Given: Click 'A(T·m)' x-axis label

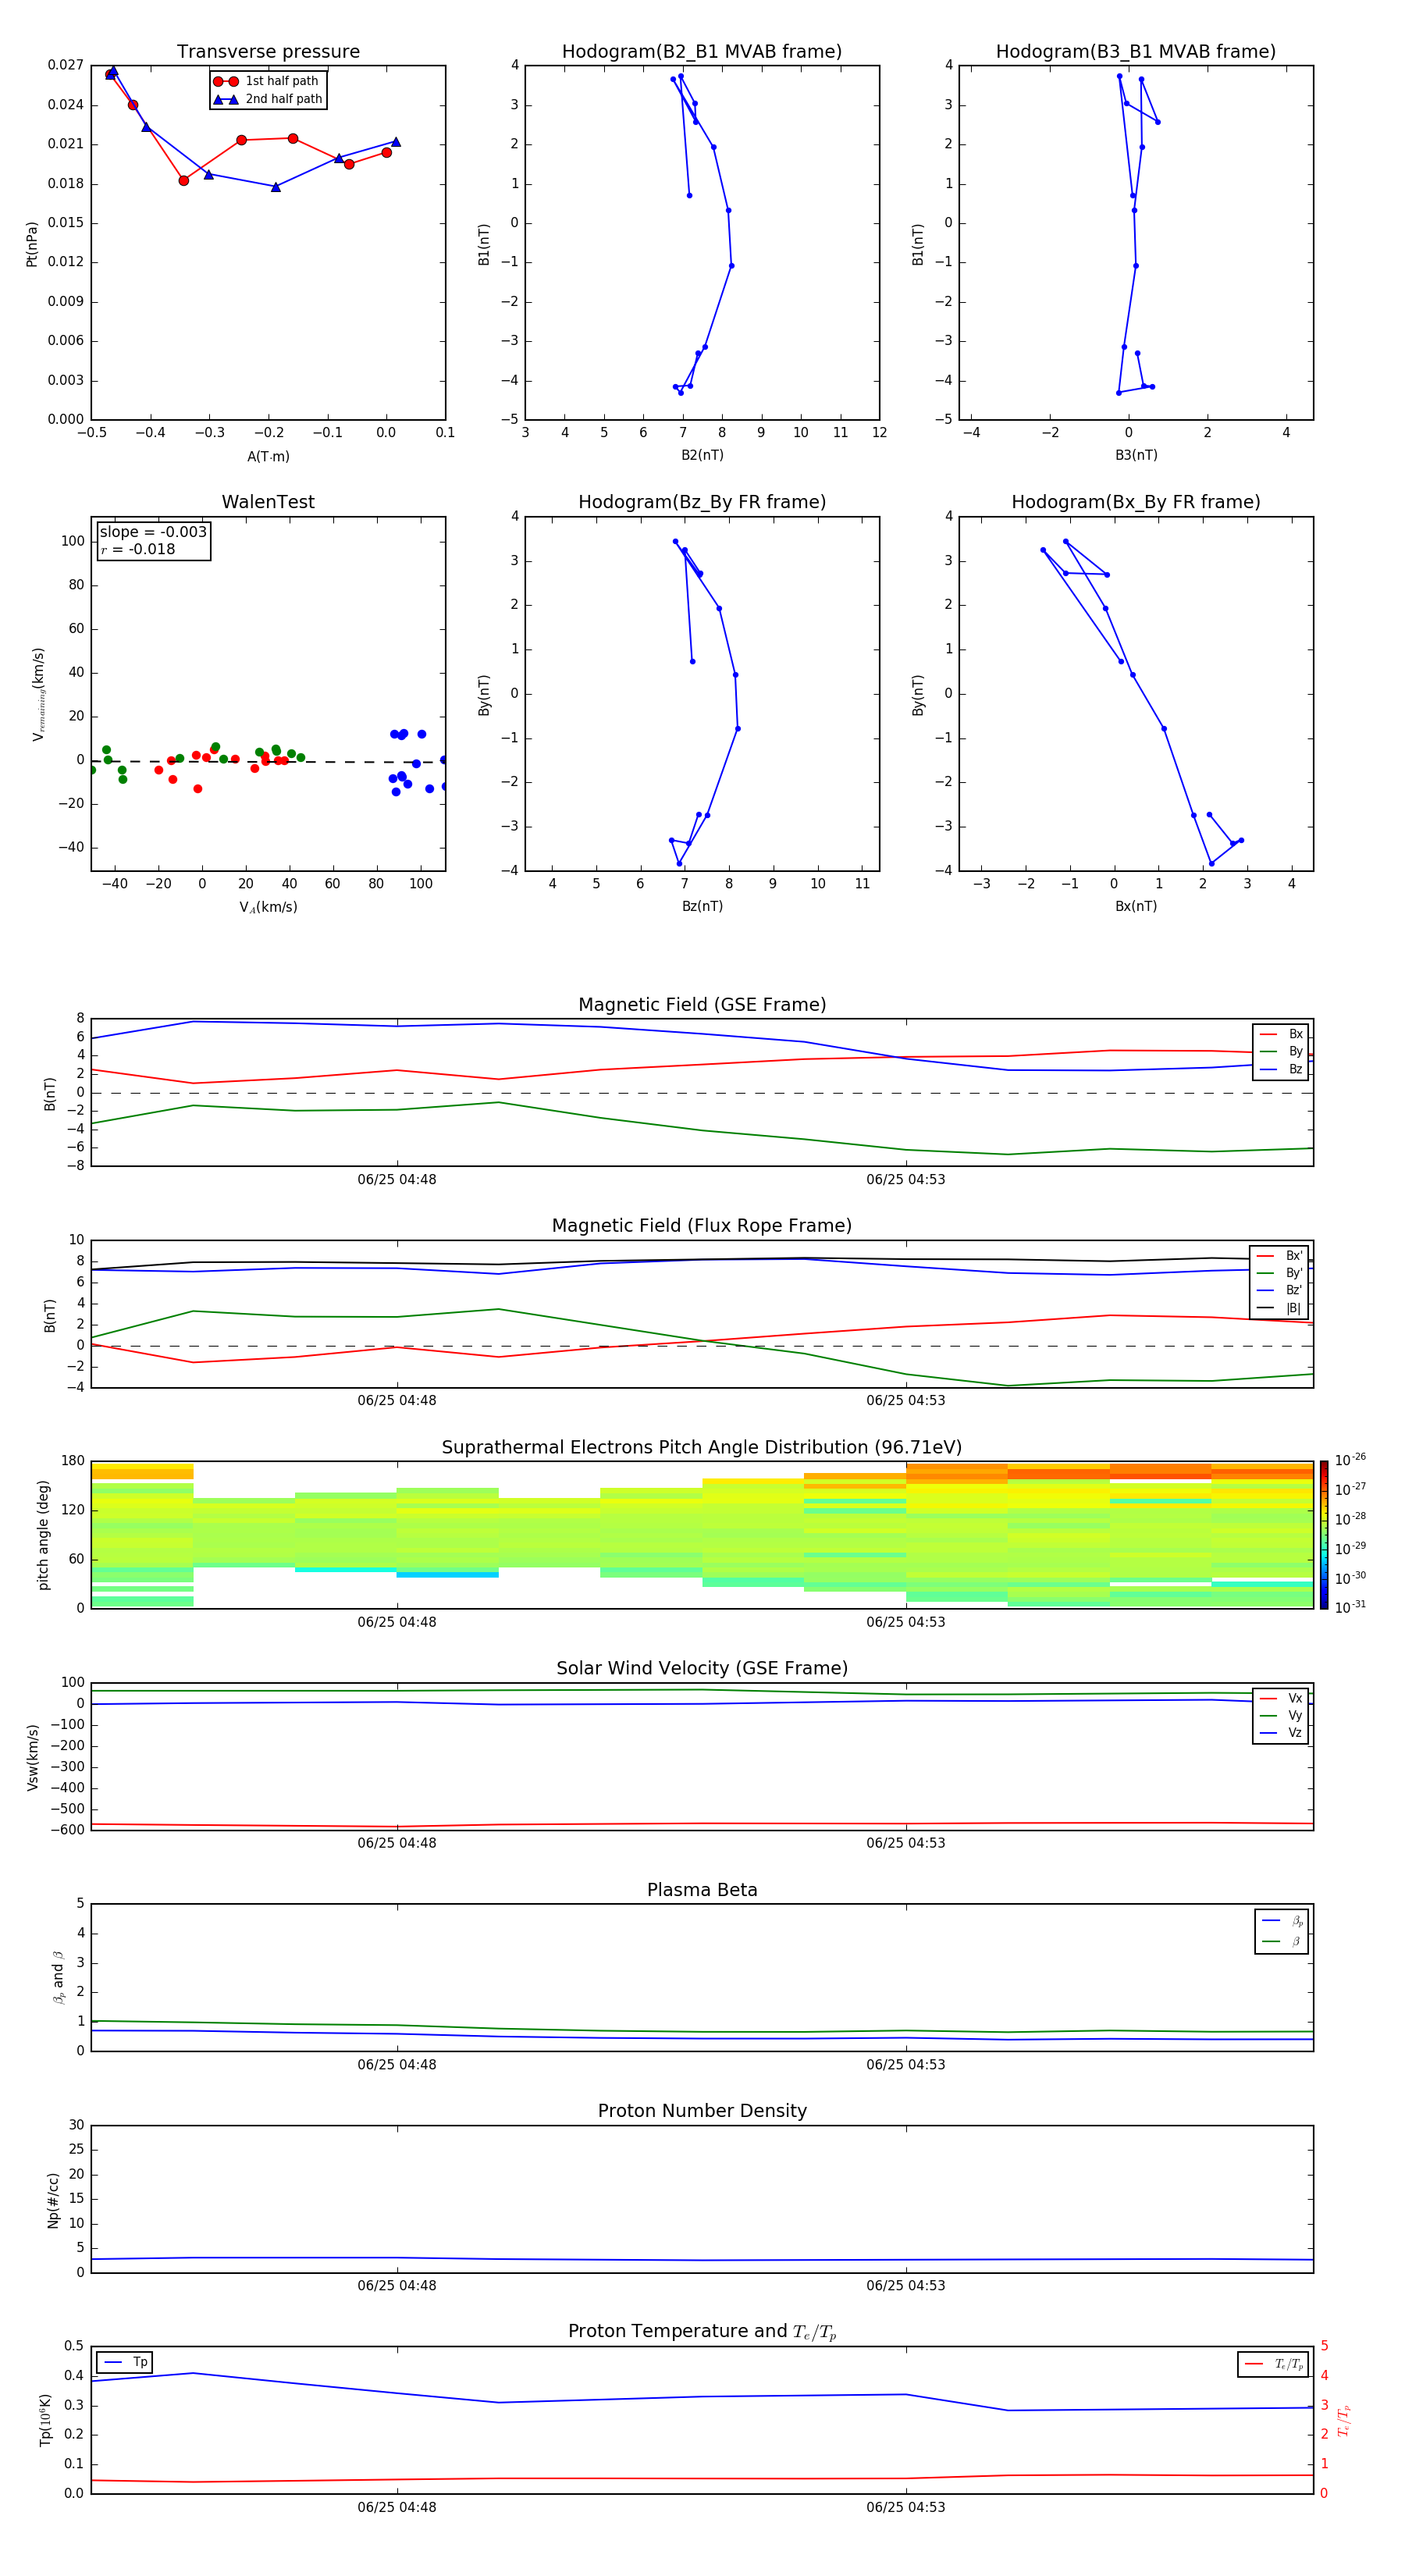Looking at the screenshot, I should 268,456.
